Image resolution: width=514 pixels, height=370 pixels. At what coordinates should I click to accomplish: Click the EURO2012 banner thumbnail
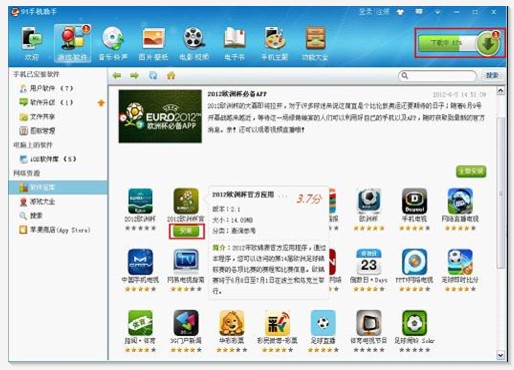pos(160,116)
